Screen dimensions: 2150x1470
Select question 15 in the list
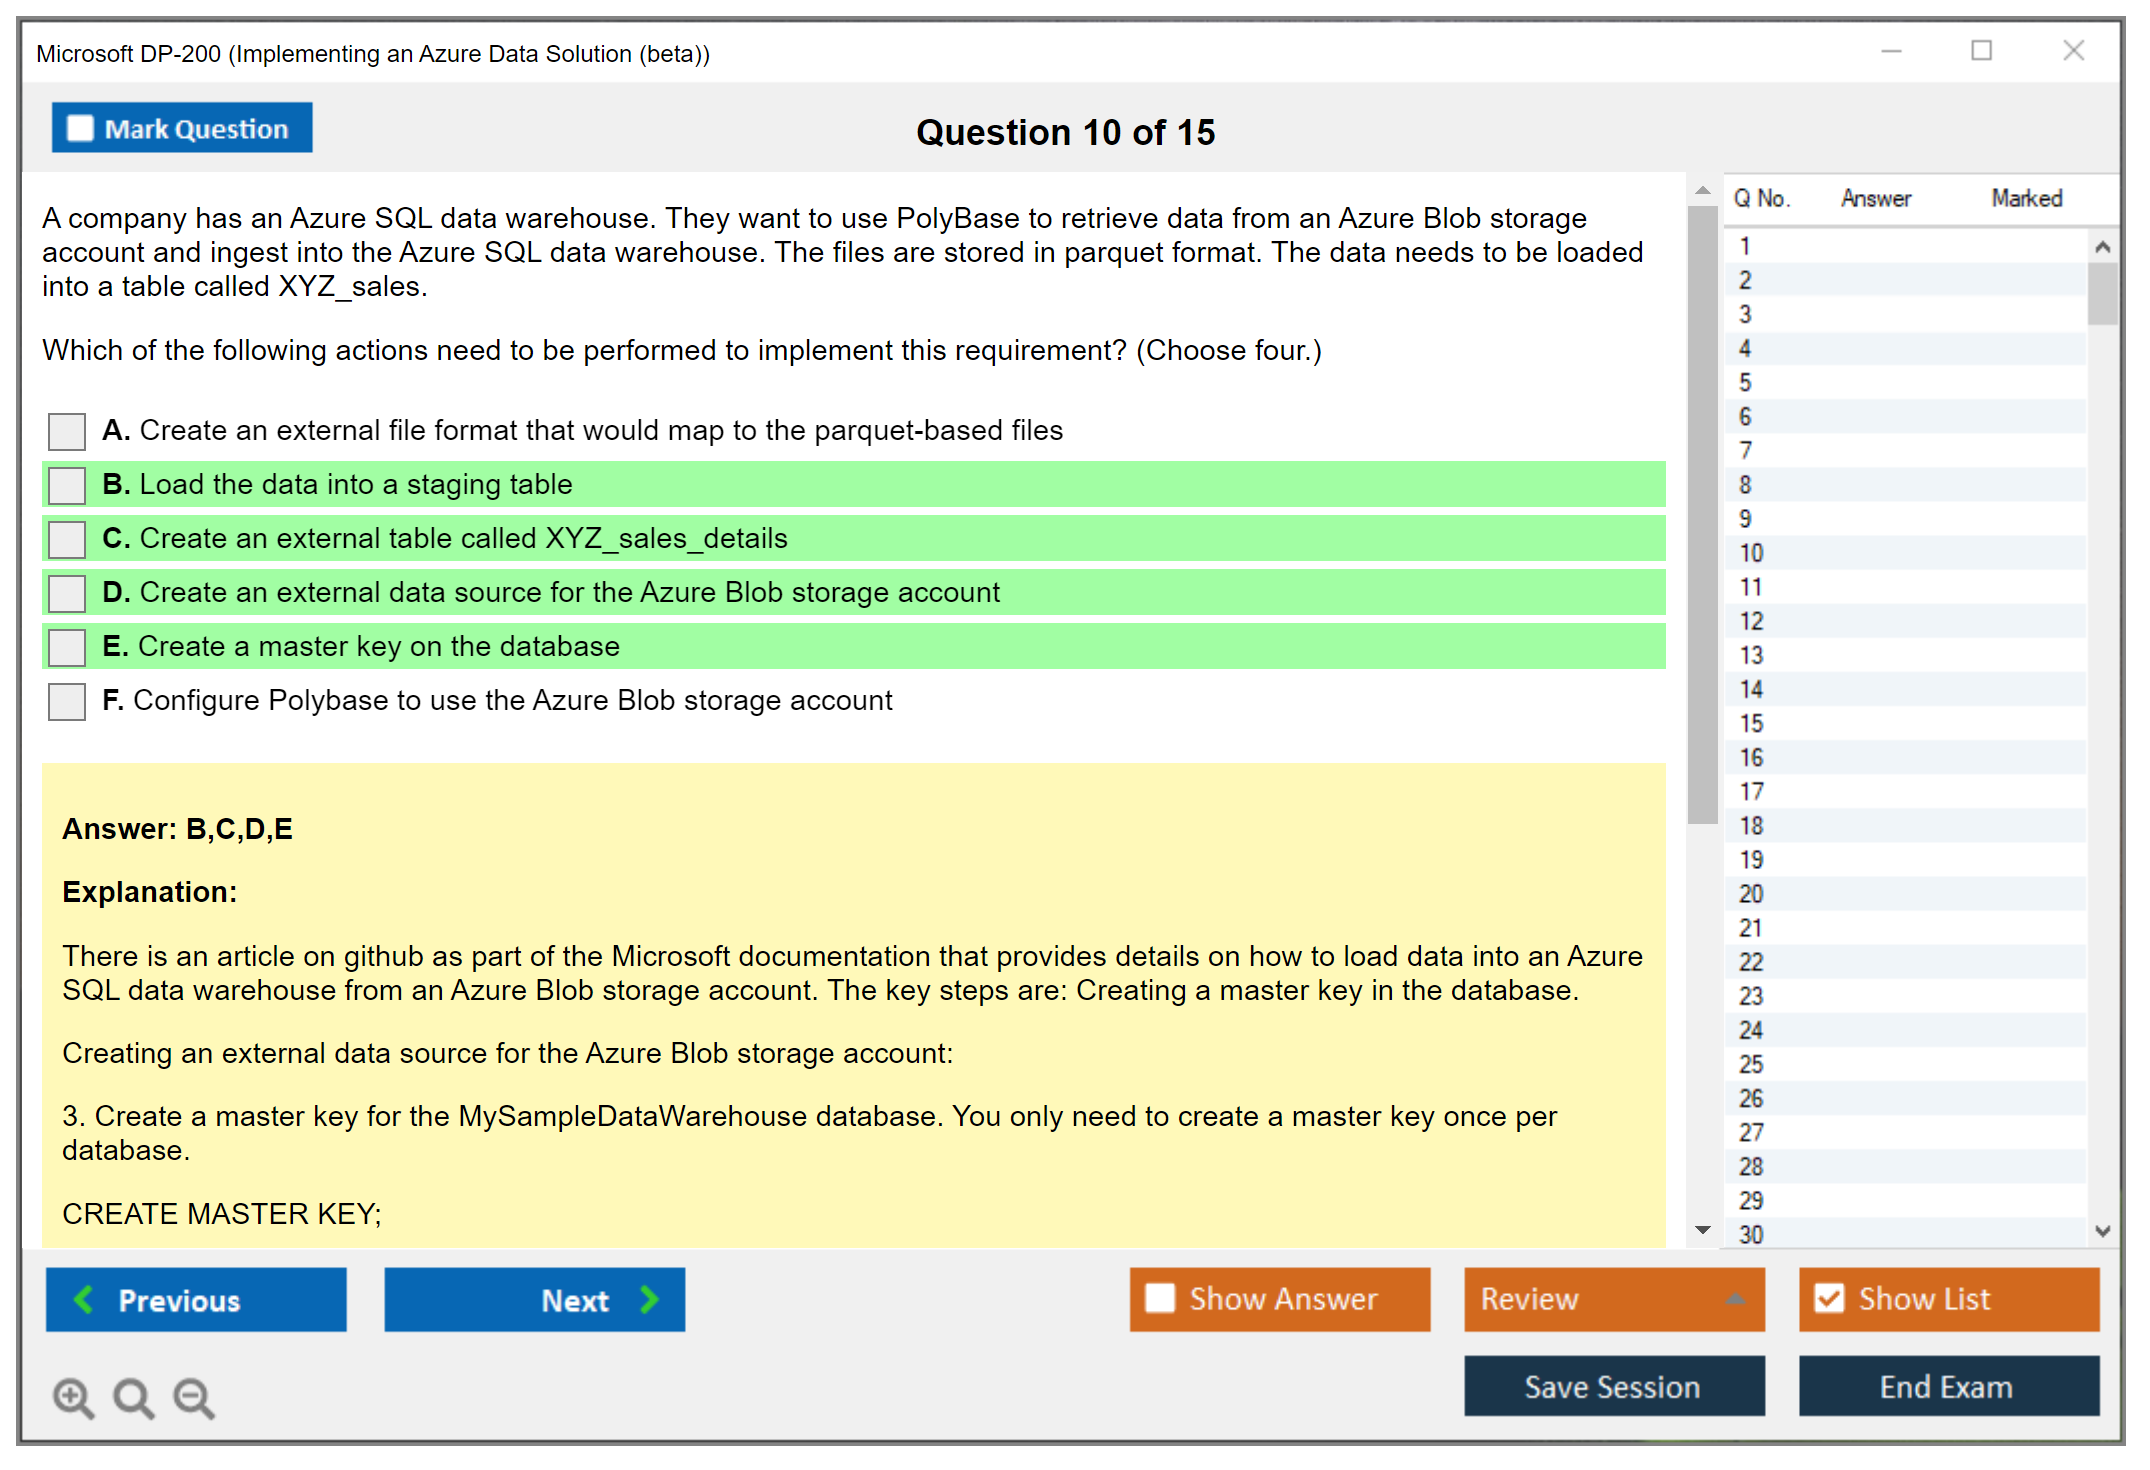[1751, 723]
